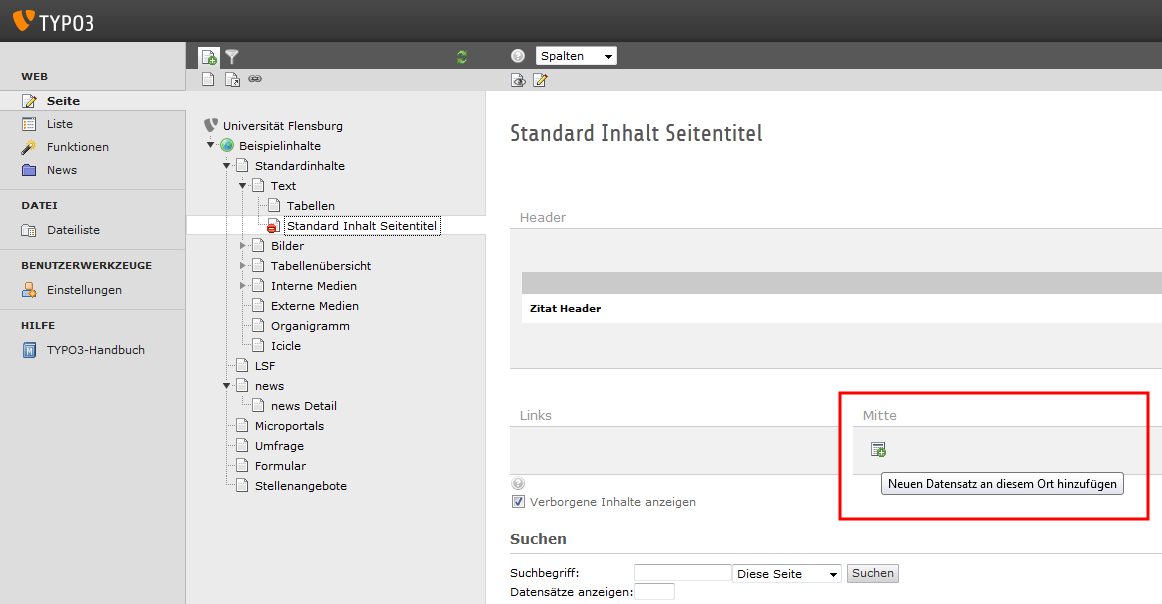1162x604 pixels.
Task: Select the Stellenangebote page in tree
Action: click(300, 486)
